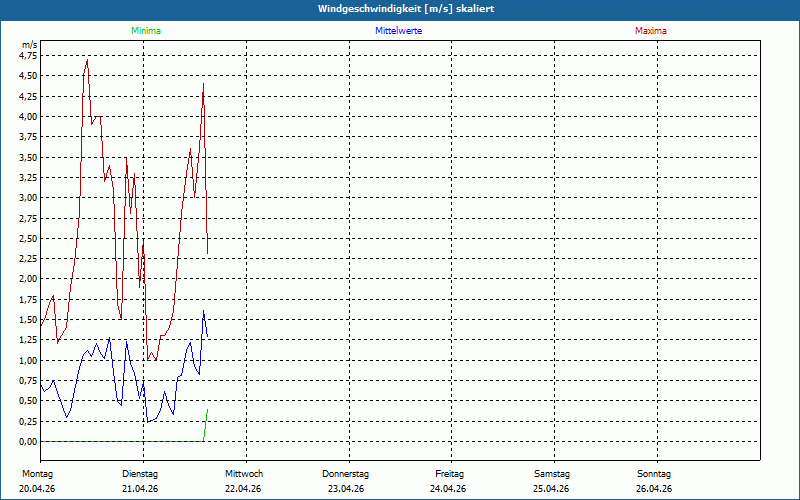Select the Dienstag 21.04.26 axis label

[140, 481]
